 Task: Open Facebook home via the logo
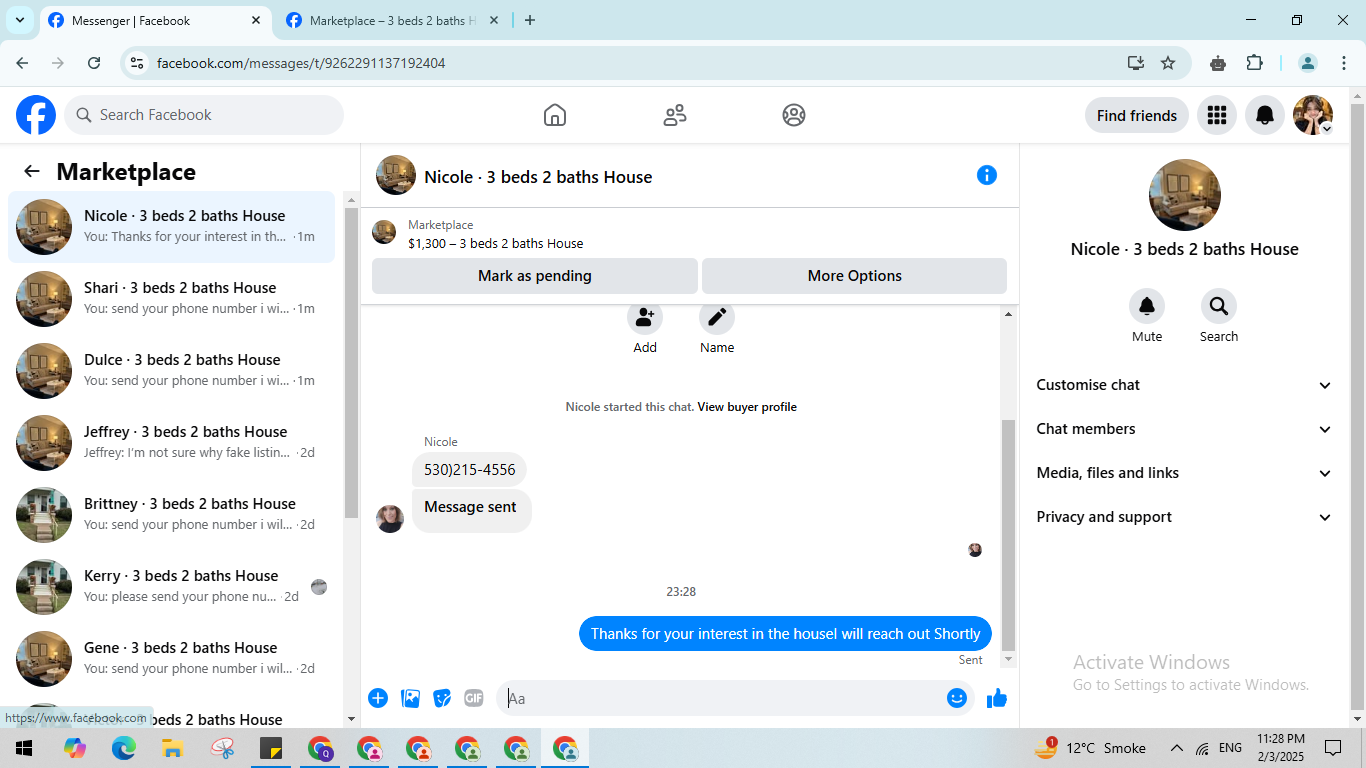pyautogui.click(x=36, y=115)
